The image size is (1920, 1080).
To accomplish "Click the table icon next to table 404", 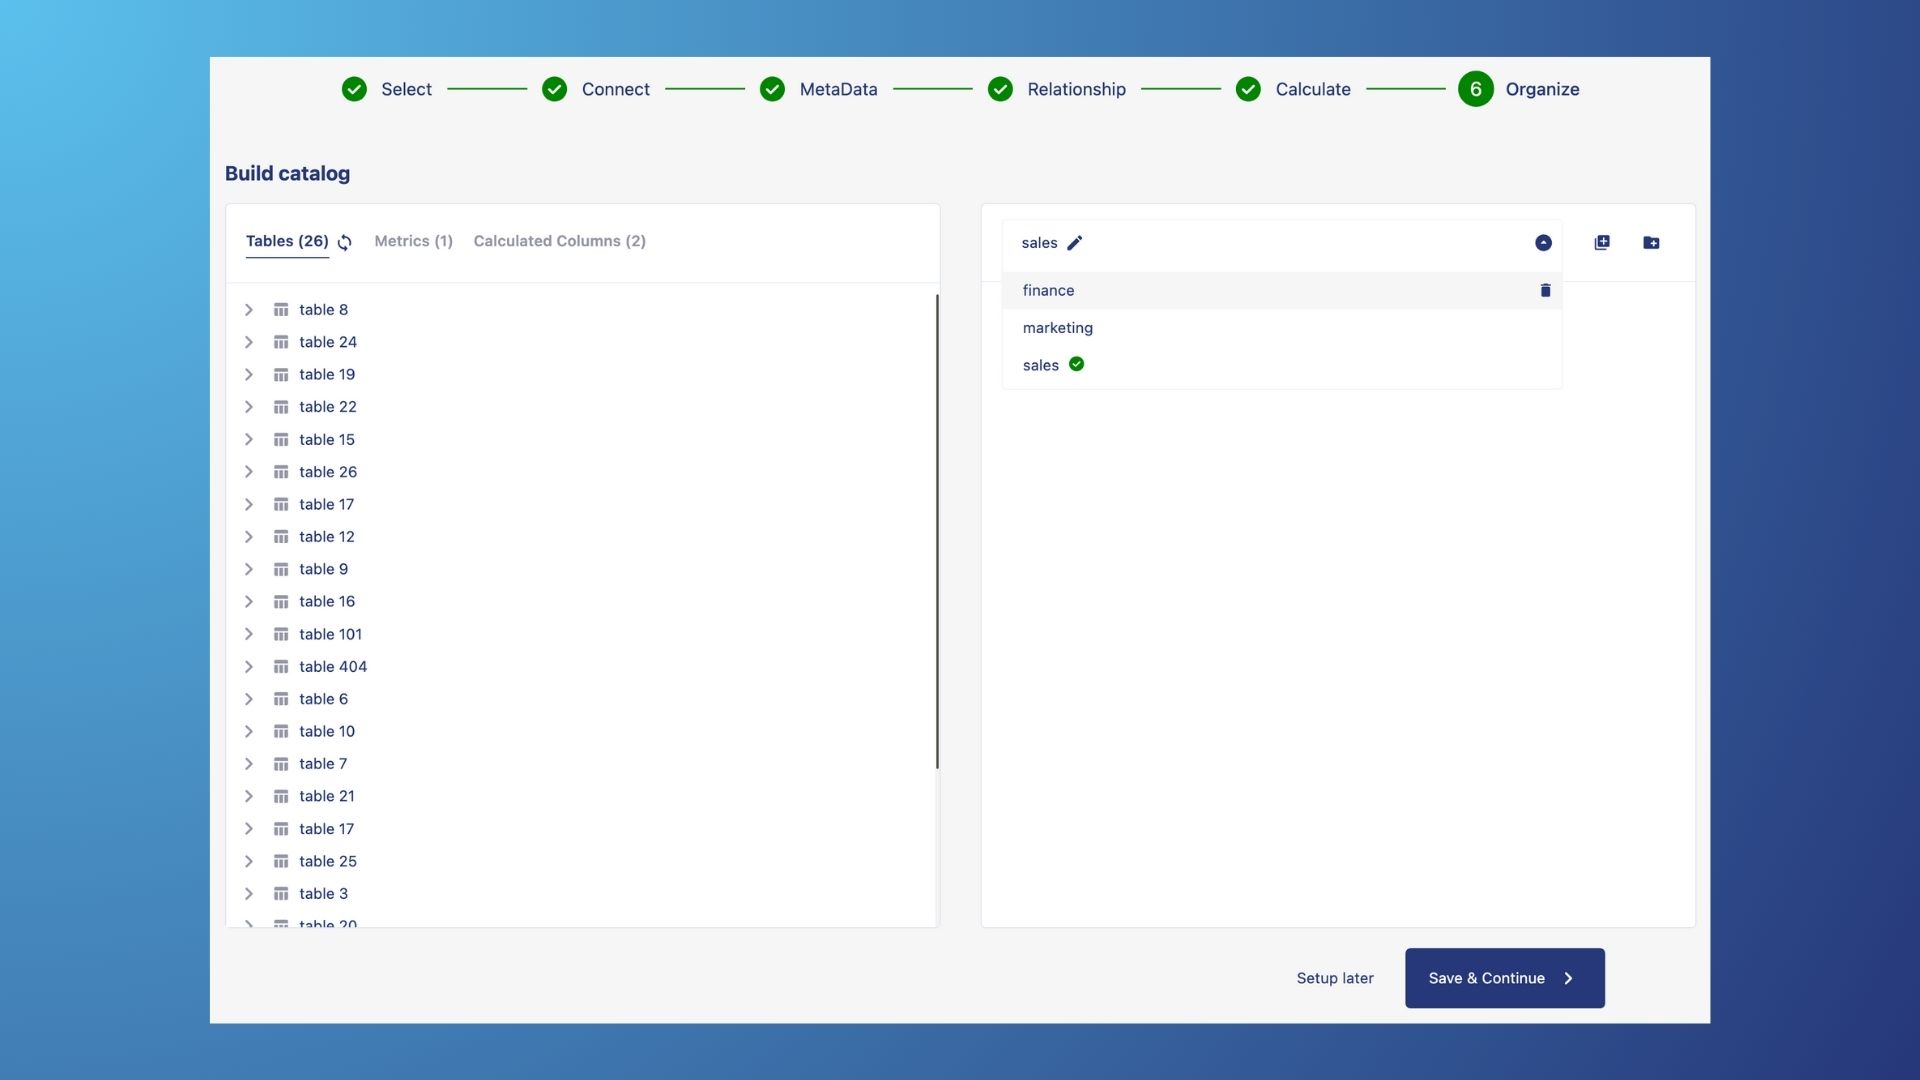I will 281,667.
